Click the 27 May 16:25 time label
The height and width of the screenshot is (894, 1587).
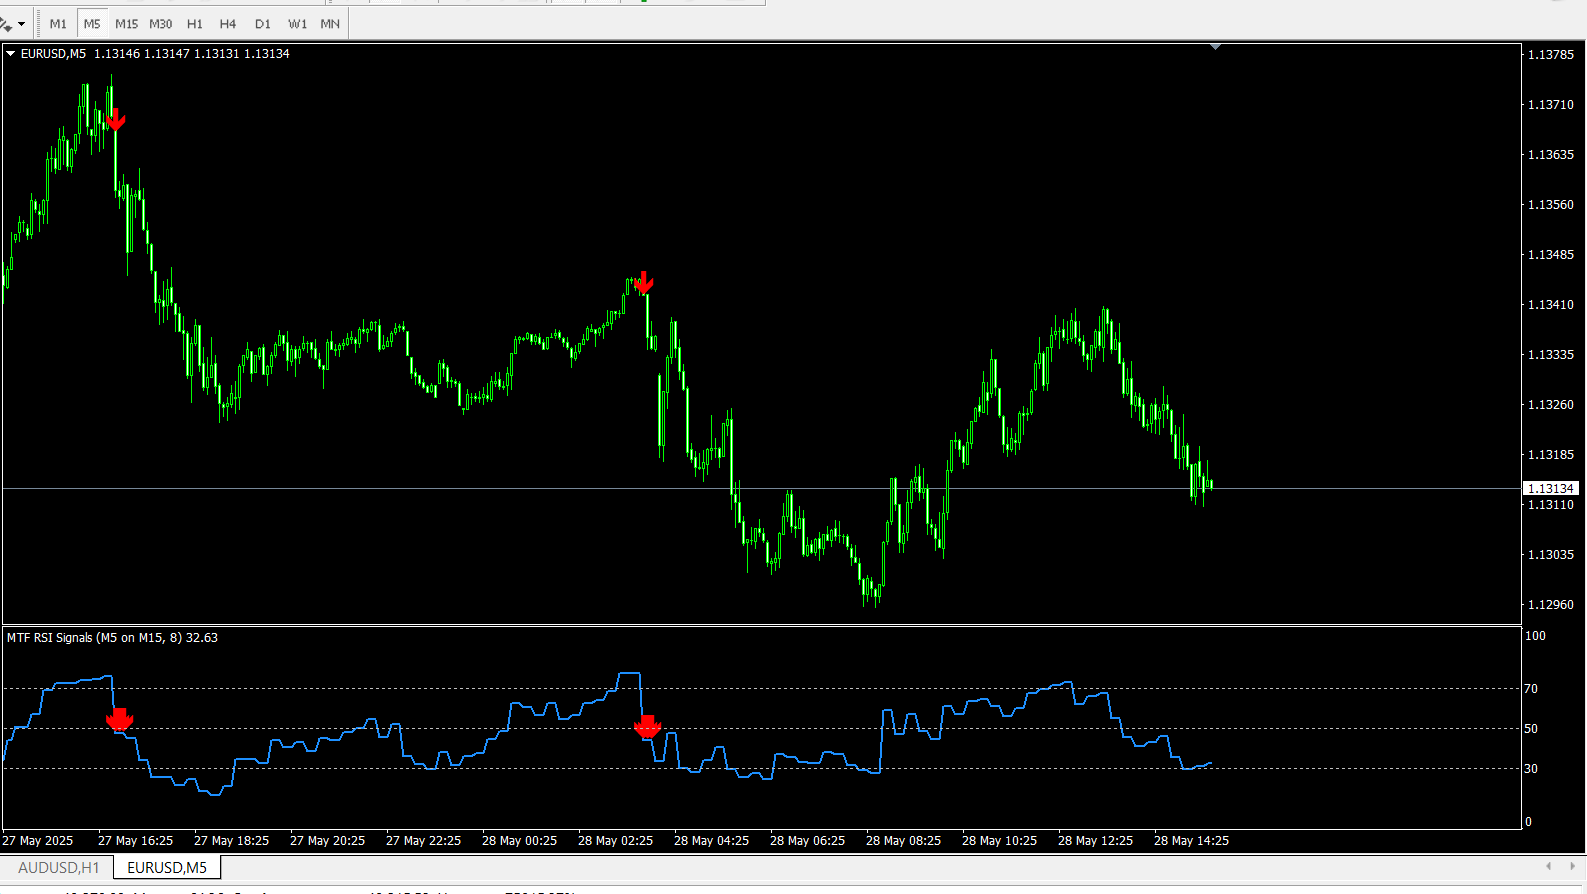[x=136, y=841]
